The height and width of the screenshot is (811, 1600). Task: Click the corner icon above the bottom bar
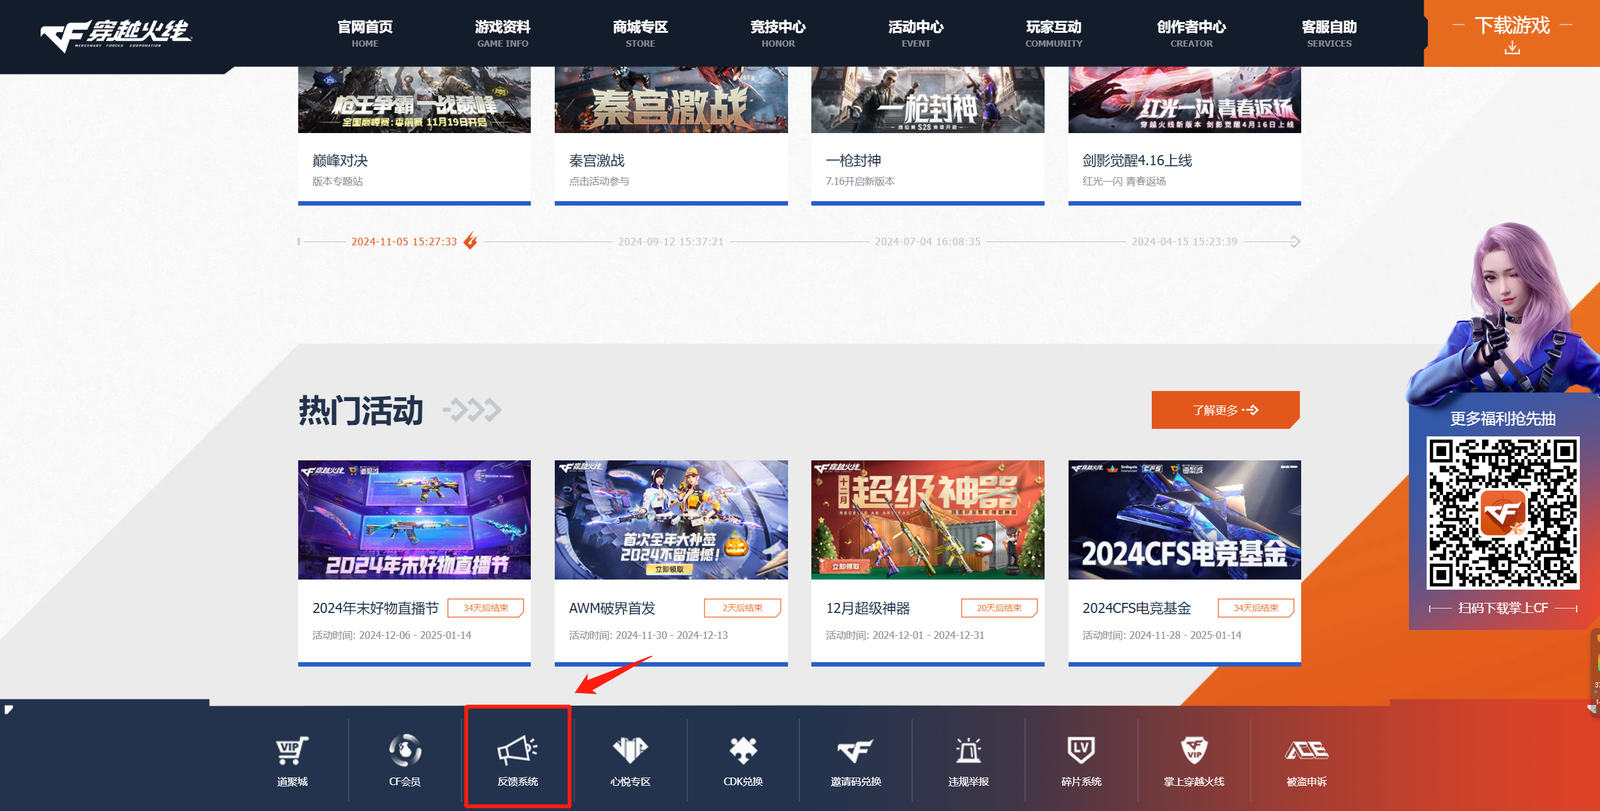click(x=9, y=710)
